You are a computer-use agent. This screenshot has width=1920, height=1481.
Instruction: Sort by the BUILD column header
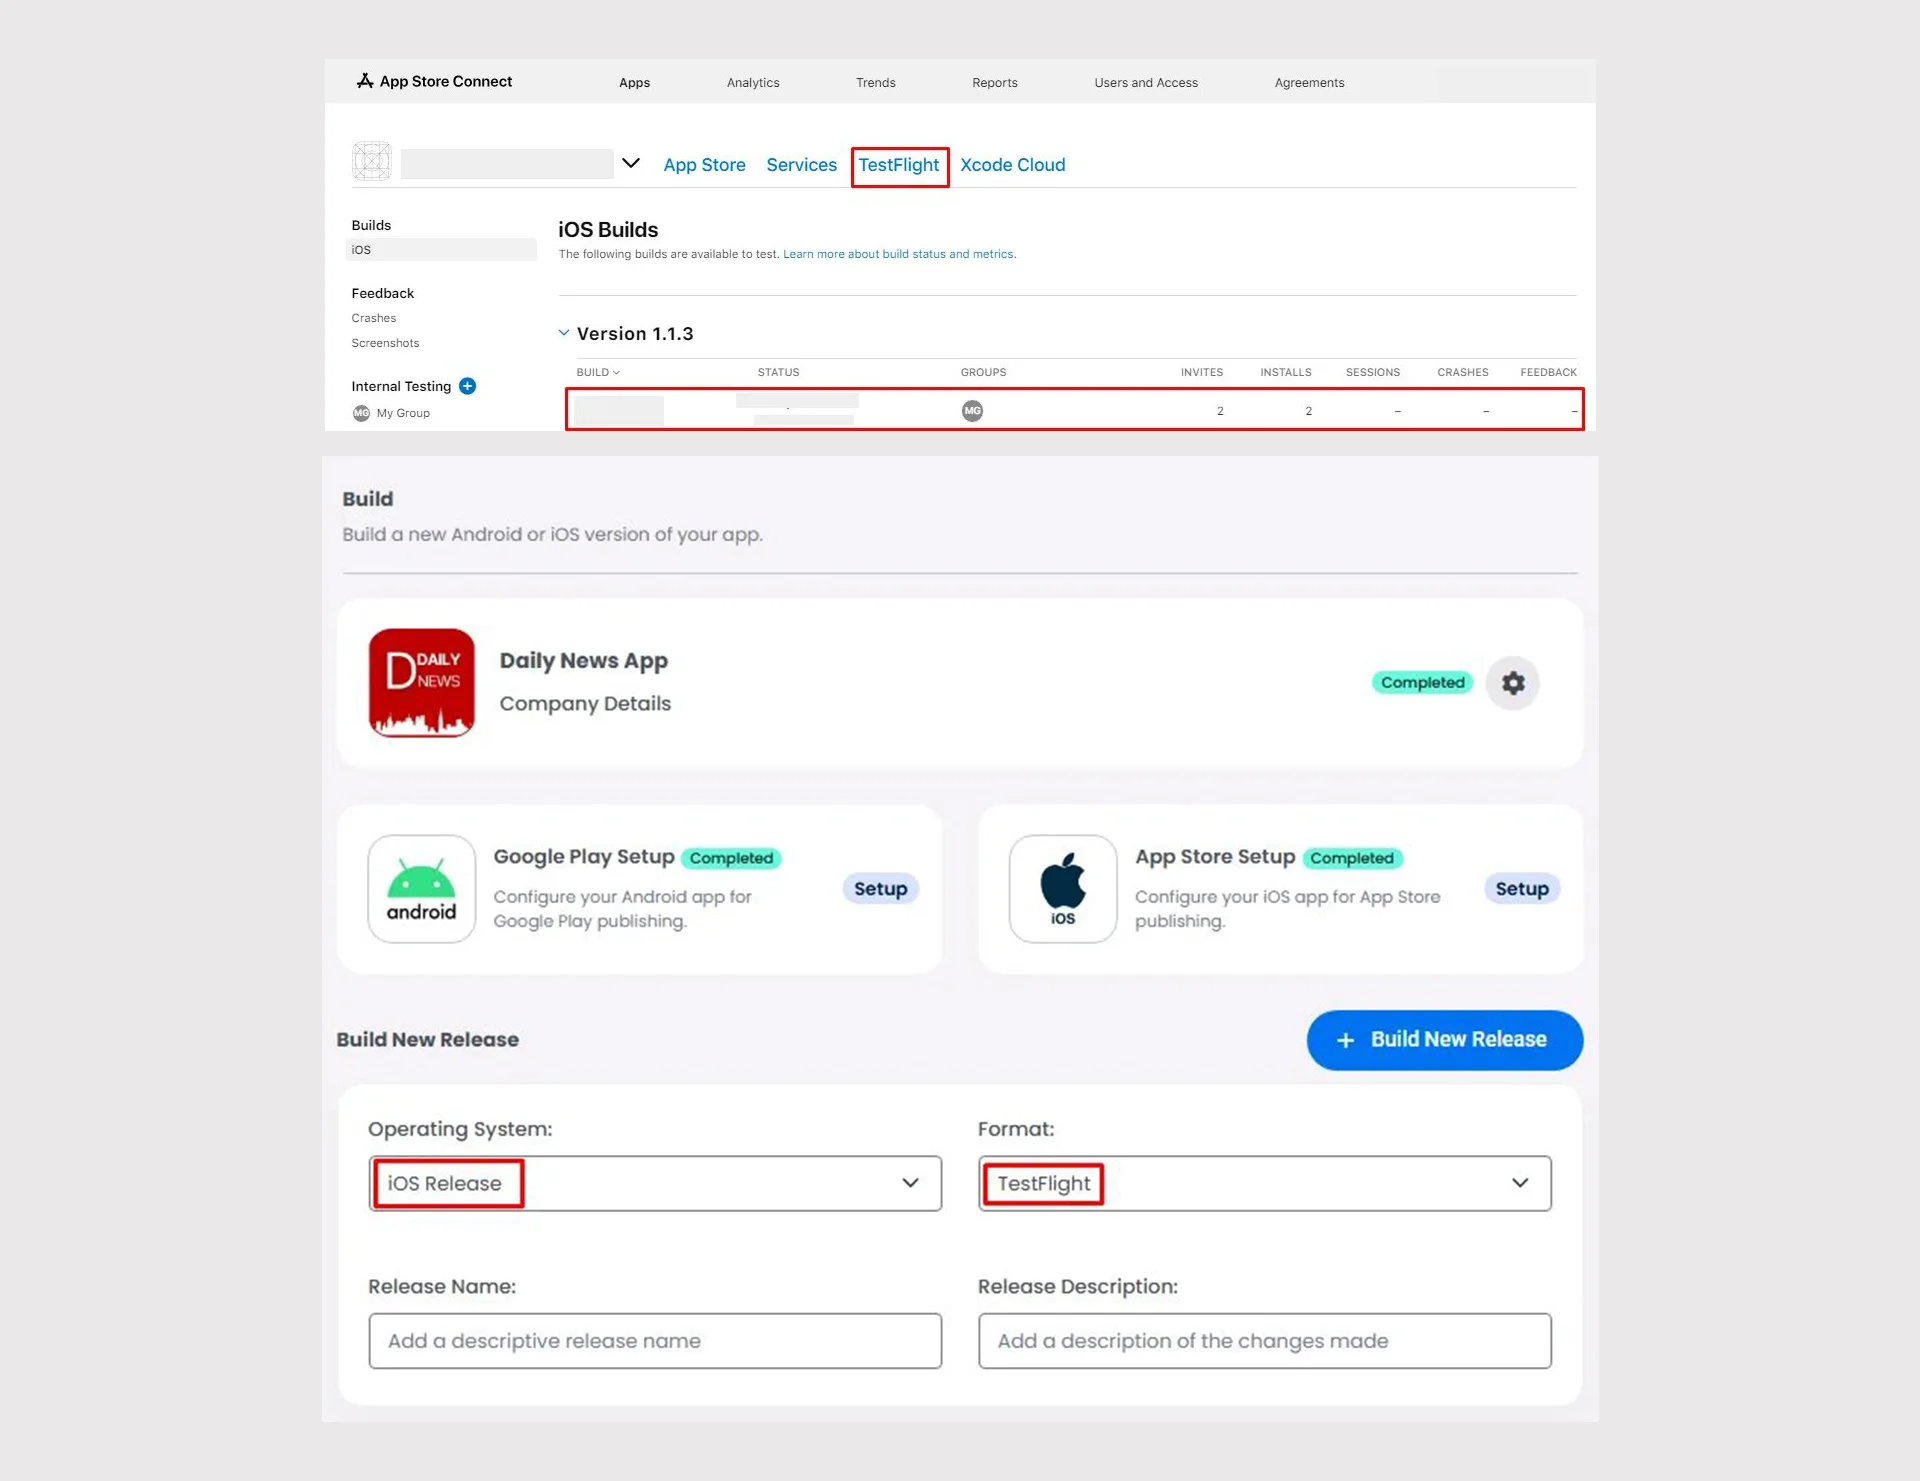click(x=598, y=372)
